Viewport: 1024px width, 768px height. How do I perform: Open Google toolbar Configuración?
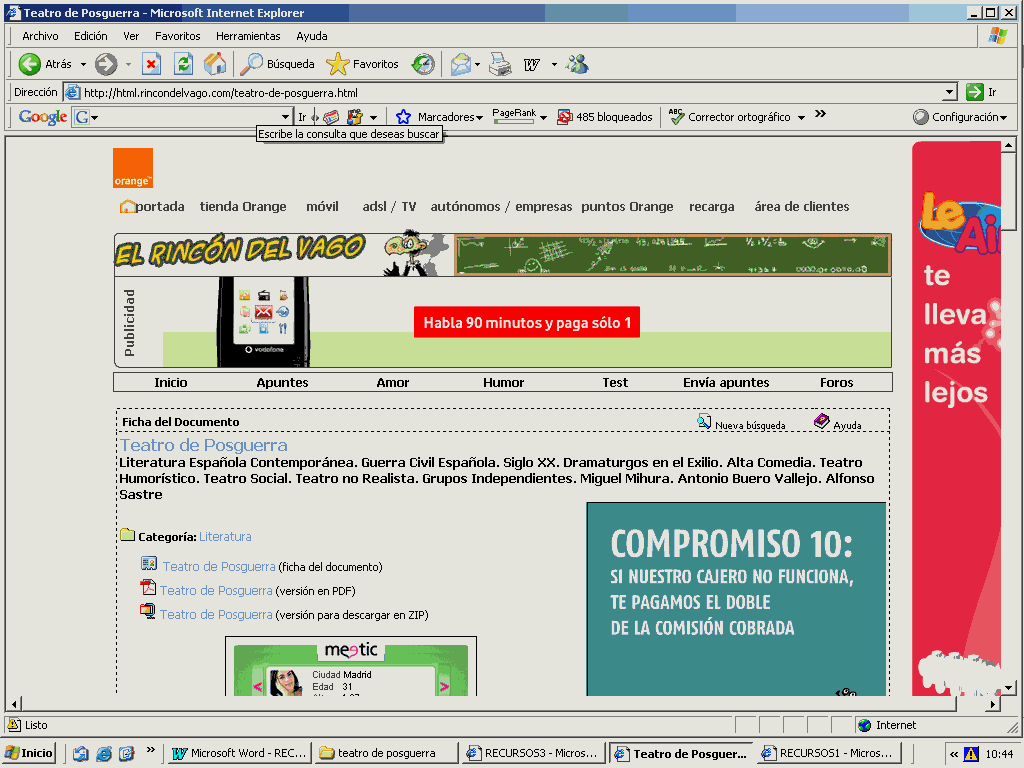pyautogui.click(x=960, y=117)
